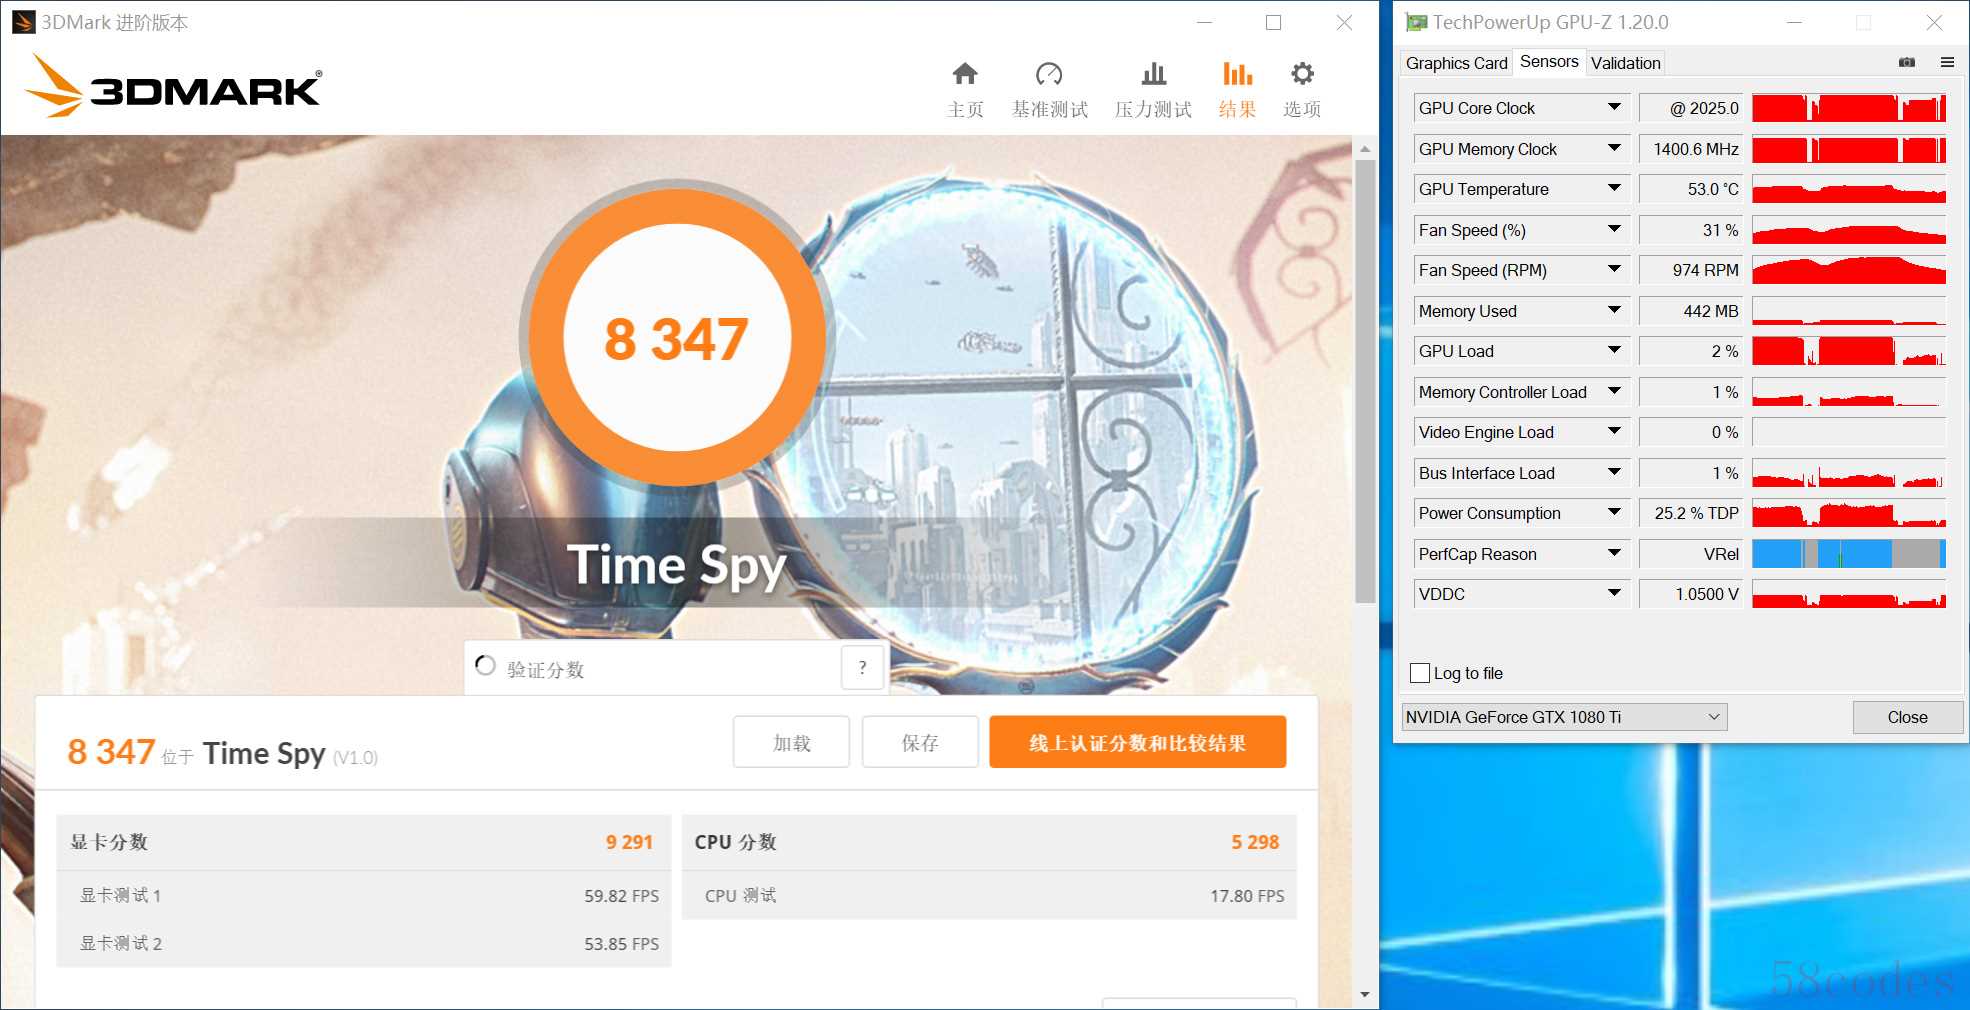This screenshot has height=1010, width=1970.
Task: Click the 1400.6 MHz memory clock value
Action: (x=1691, y=149)
